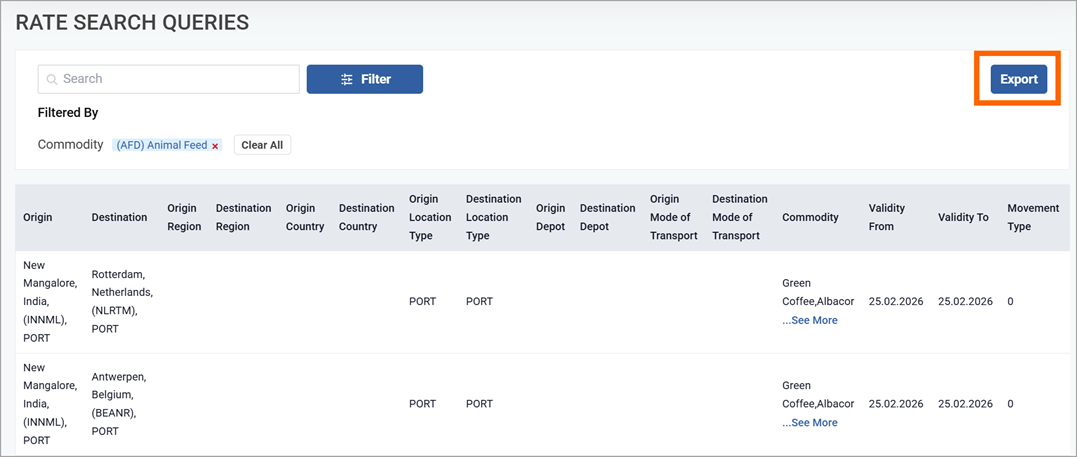Click Validity To date in Antwerpen row

tap(965, 404)
